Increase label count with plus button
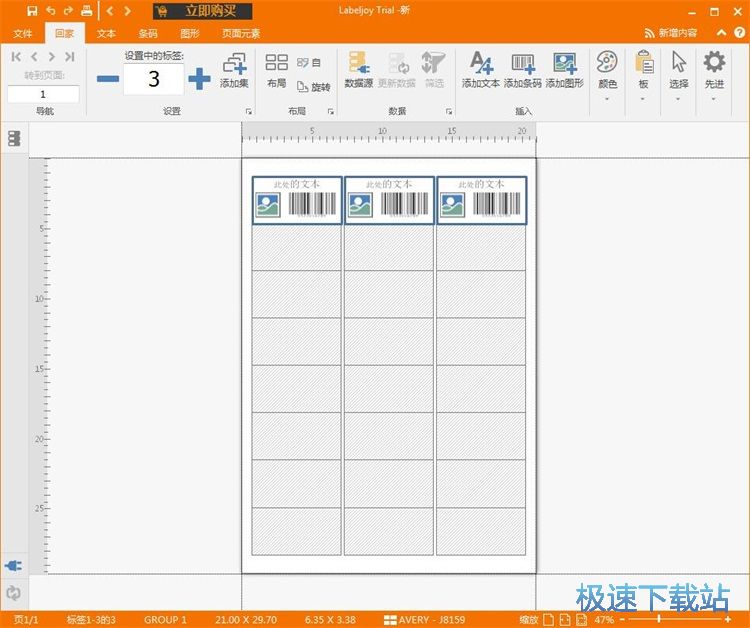The height and width of the screenshot is (628, 750). click(199, 79)
